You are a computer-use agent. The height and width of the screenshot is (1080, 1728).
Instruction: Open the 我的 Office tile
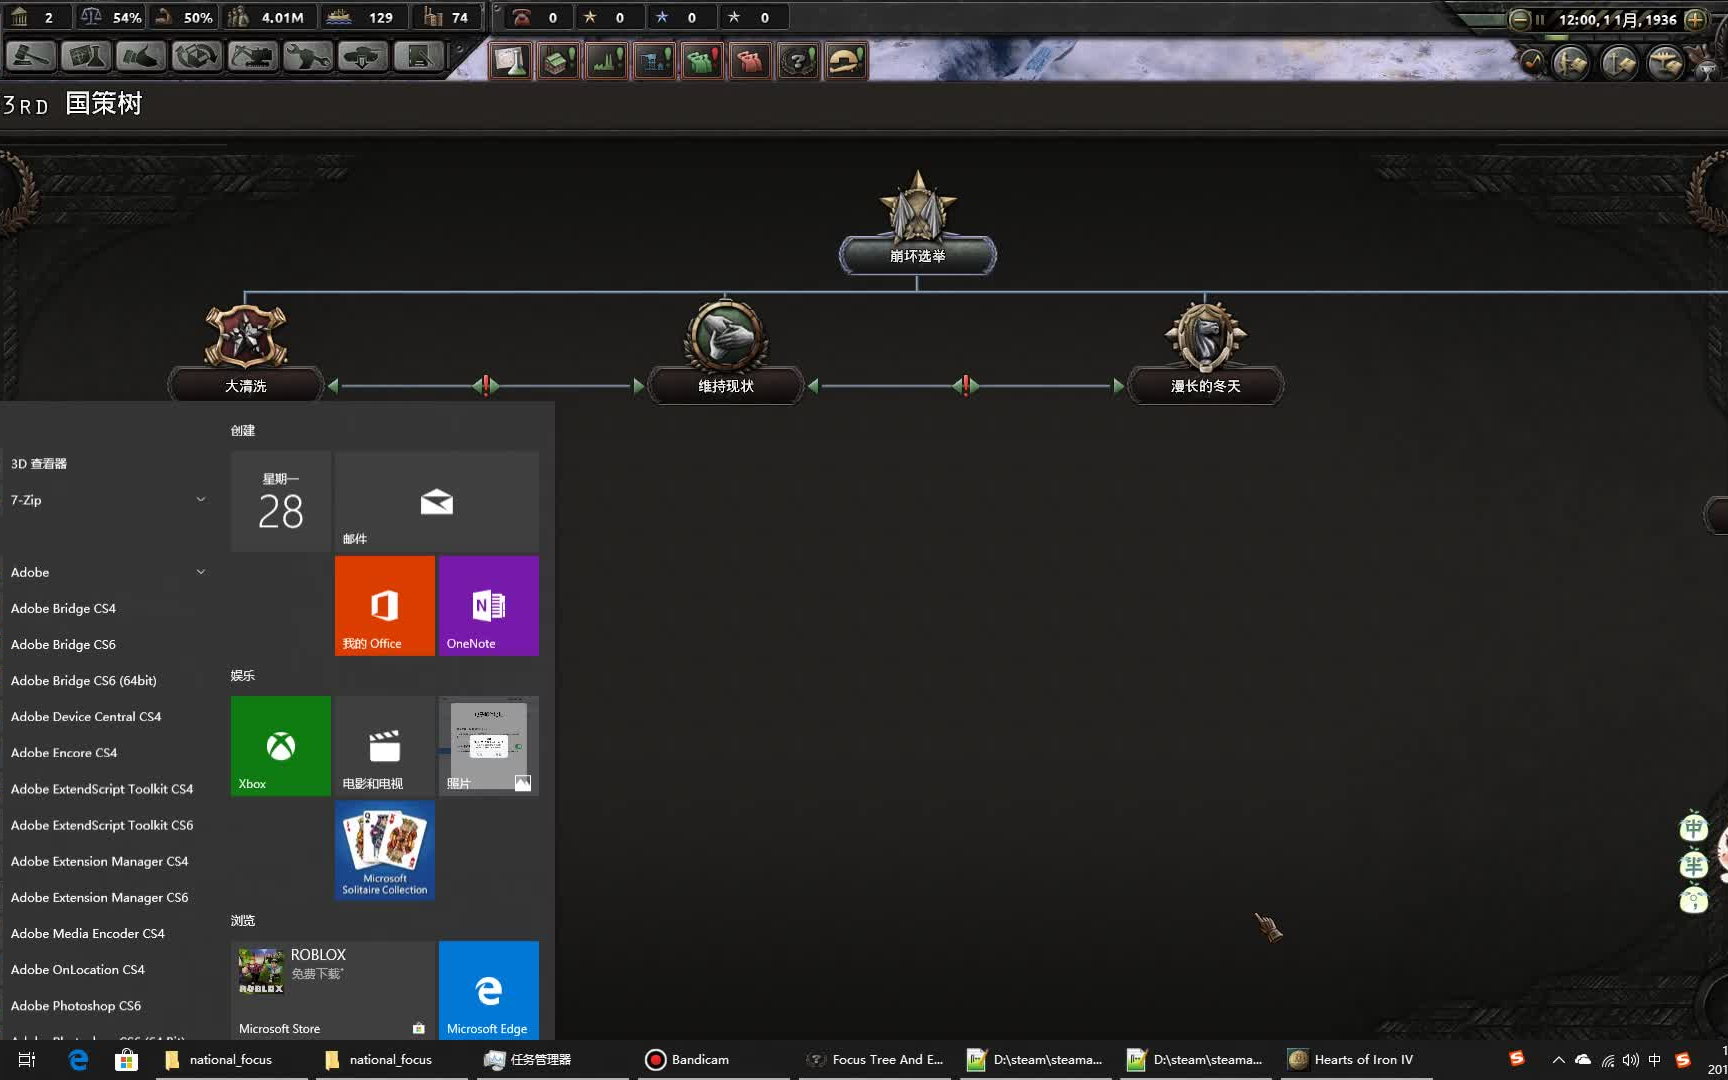pos(385,606)
